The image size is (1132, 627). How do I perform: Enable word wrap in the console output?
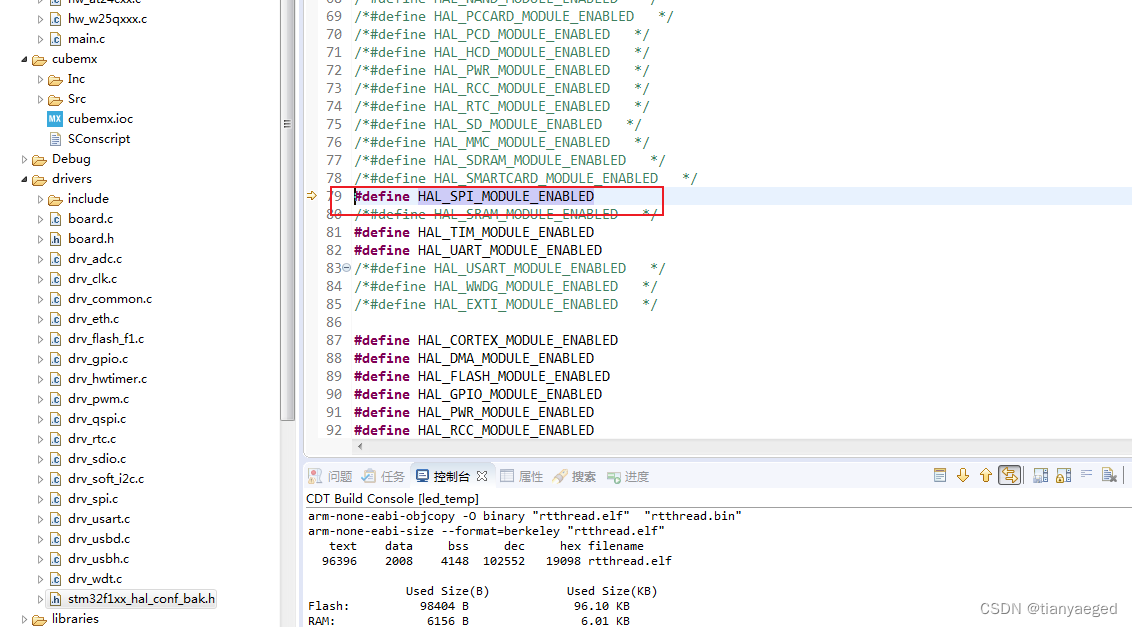tap(1087, 475)
